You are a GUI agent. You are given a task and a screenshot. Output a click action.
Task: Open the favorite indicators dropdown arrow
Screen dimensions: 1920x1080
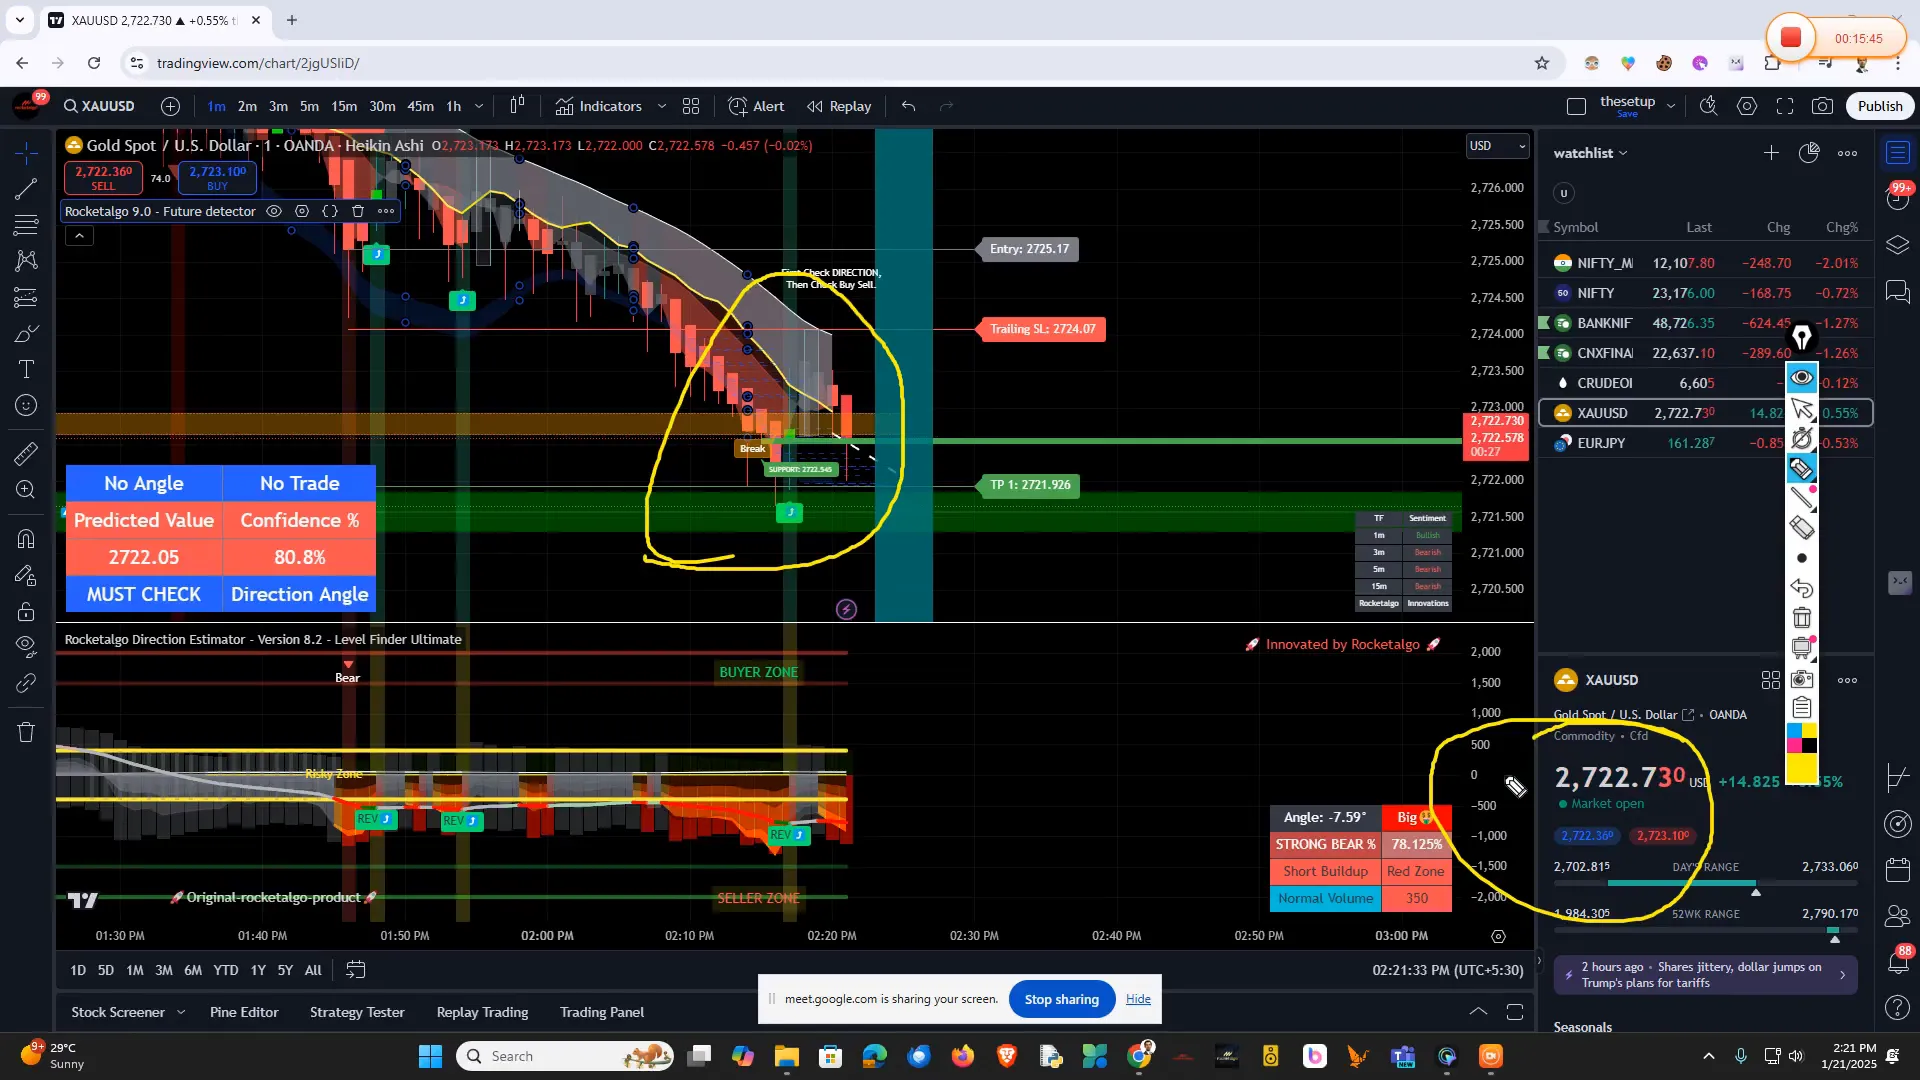click(x=662, y=106)
